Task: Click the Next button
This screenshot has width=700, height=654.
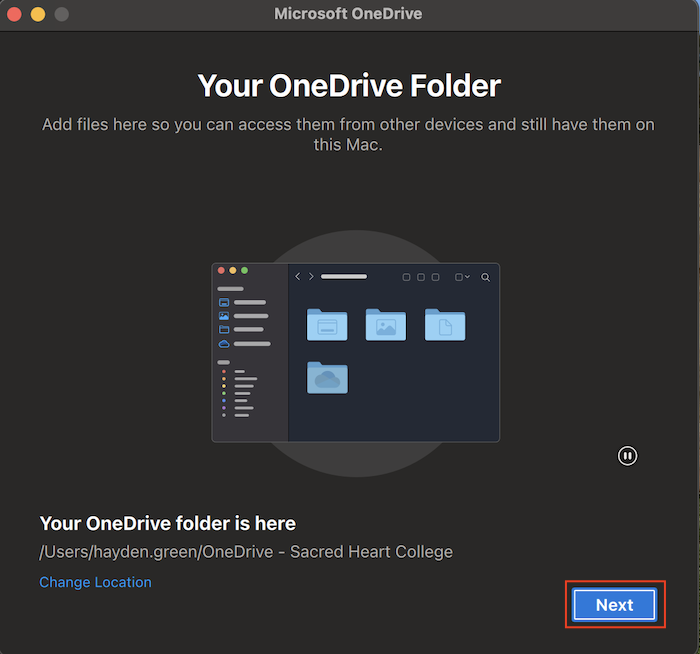Action: [x=614, y=605]
